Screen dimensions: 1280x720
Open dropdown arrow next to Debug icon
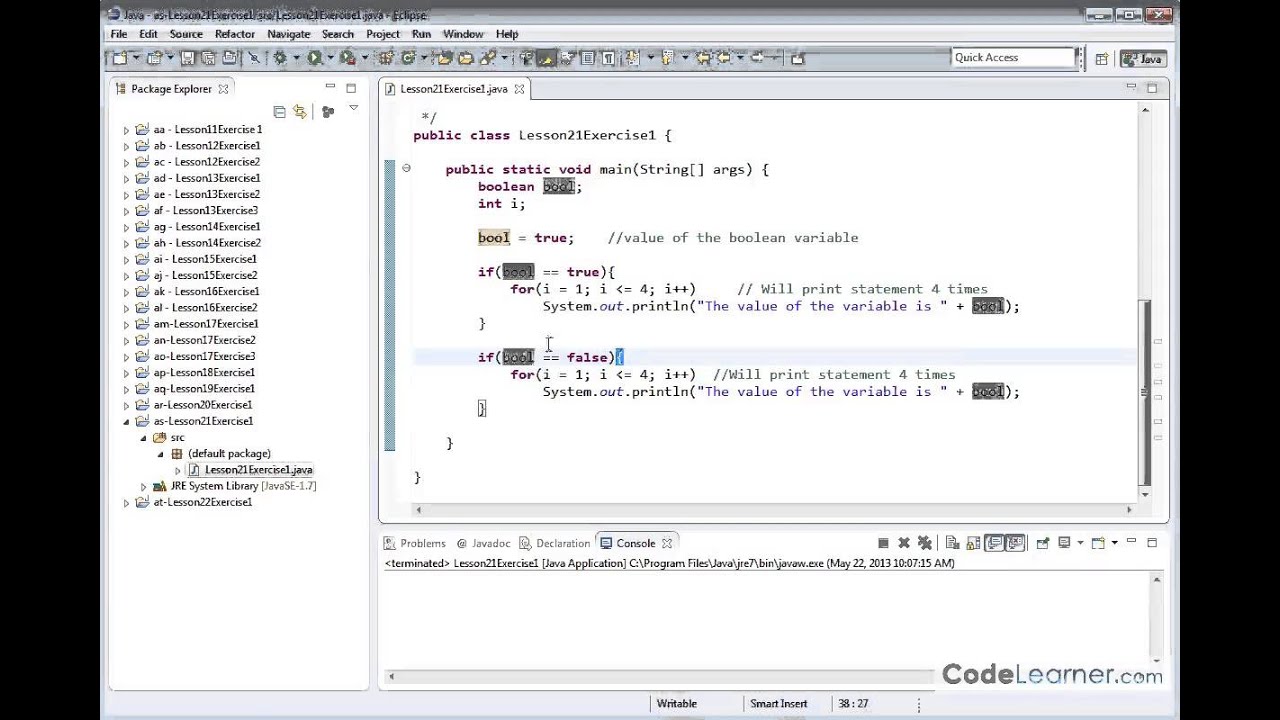297,58
